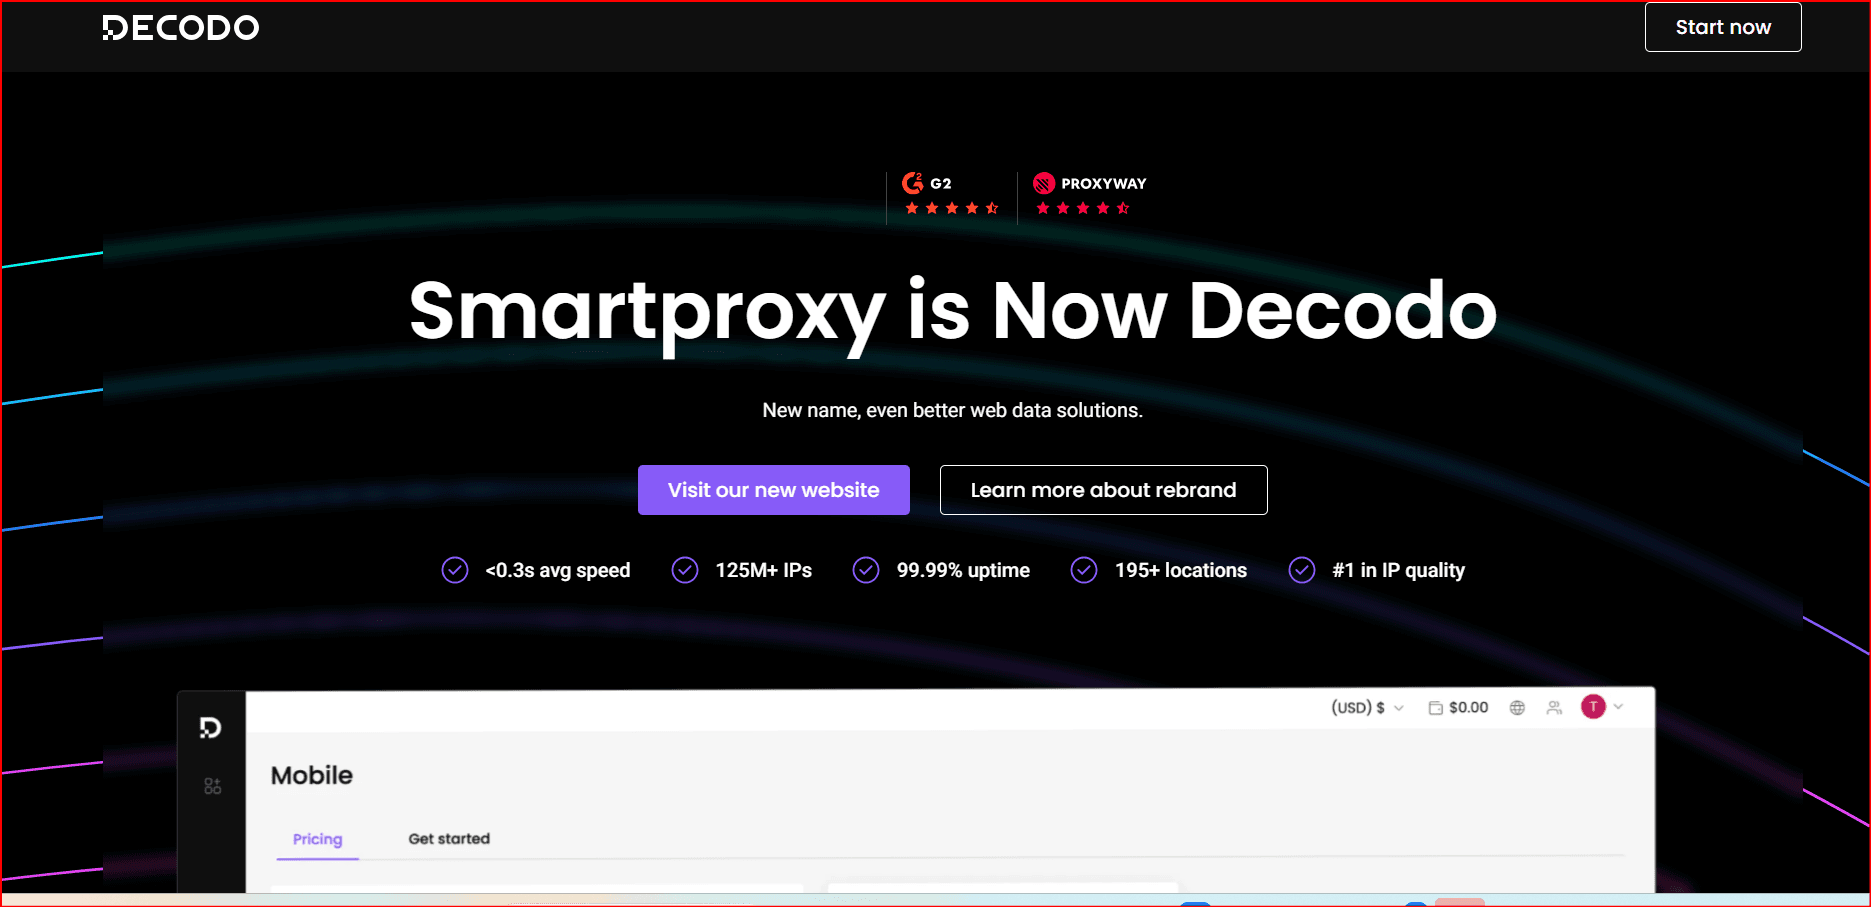1871x907 pixels.
Task: Click the Proxyway rating badge
Action: (x=1089, y=195)
